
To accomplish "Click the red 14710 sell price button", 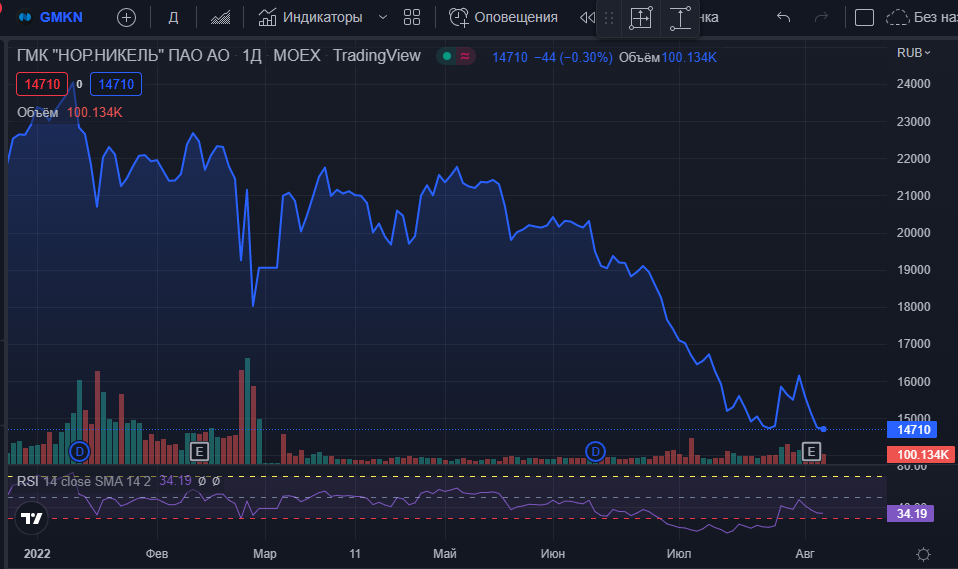I will click(x=42, y=84).
